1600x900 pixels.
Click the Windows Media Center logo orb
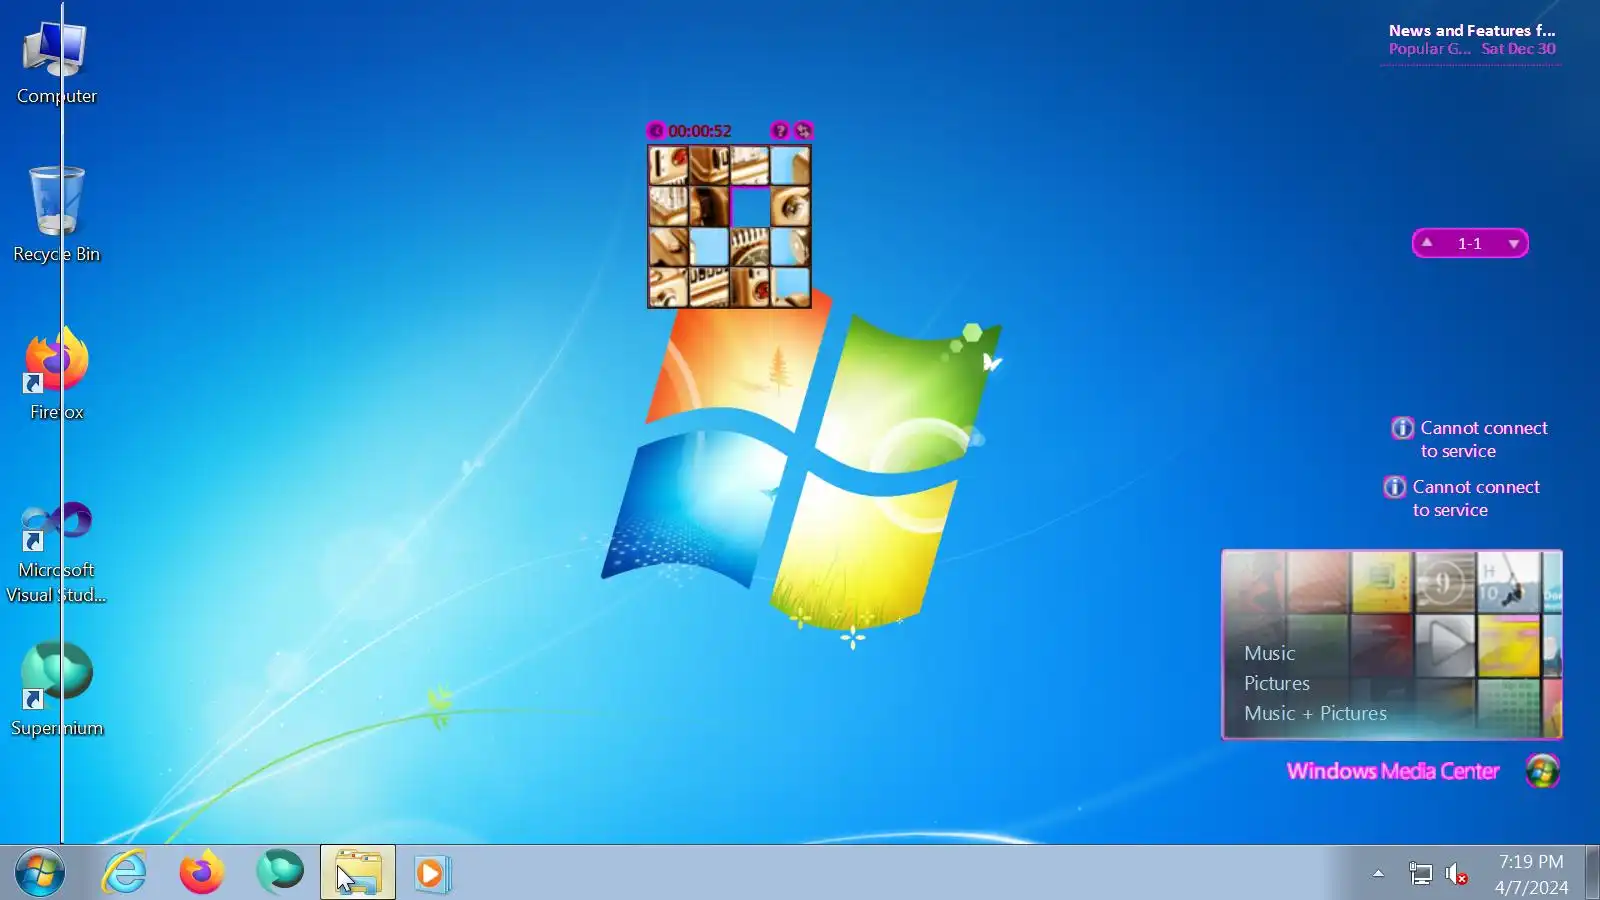point(1542,771)
